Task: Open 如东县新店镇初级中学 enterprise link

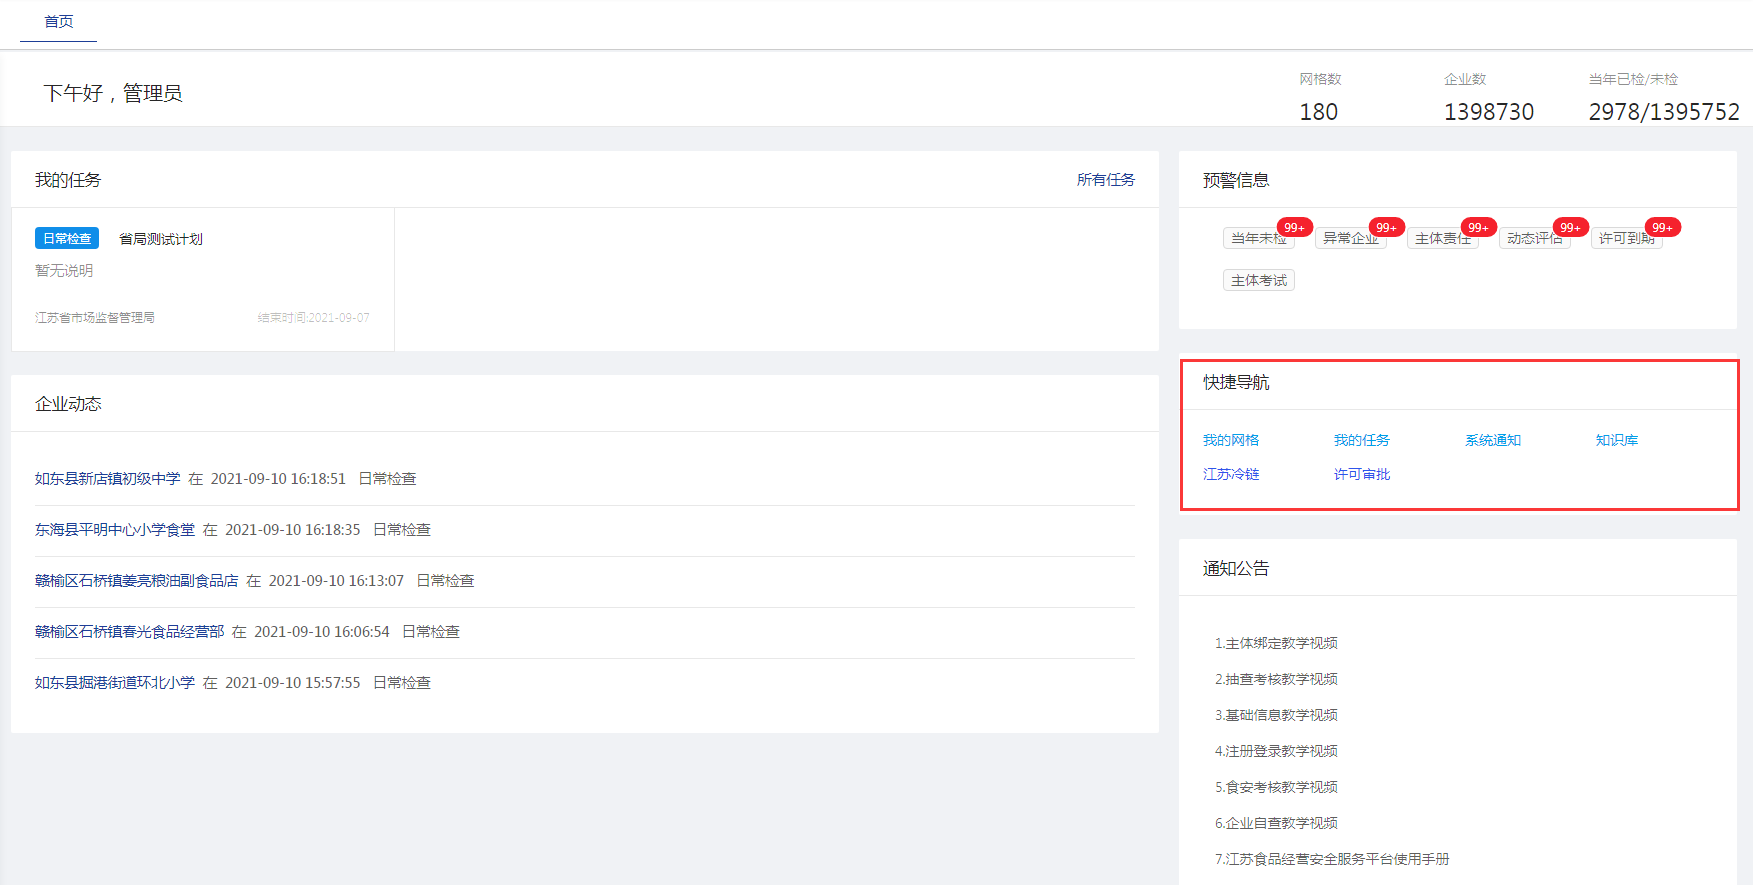Action: (x=107, y=479)
